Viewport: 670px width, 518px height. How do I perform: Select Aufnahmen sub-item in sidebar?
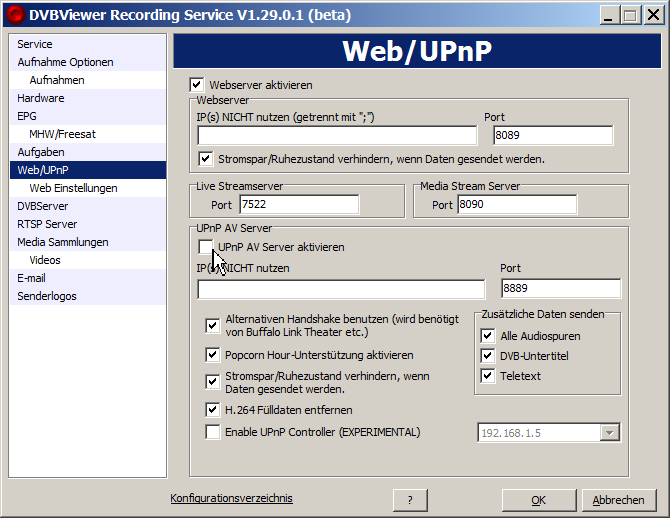point(88,80)
